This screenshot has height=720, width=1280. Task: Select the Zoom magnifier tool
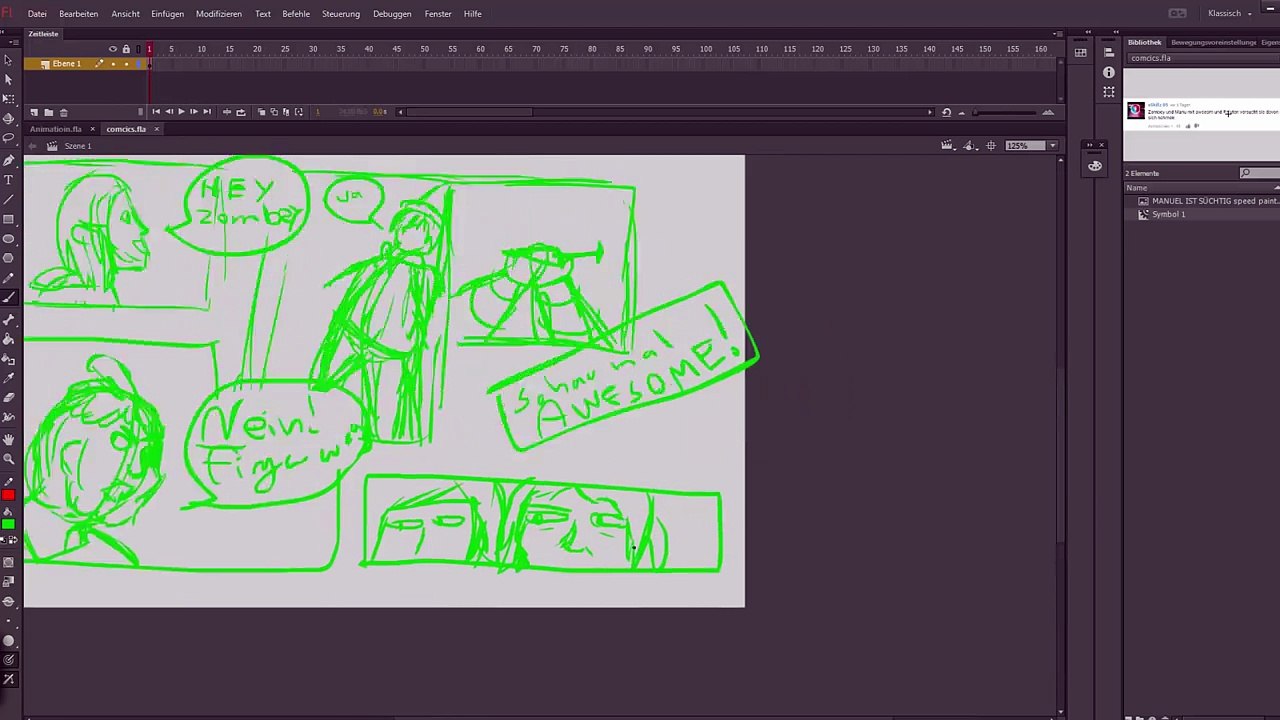pyautogui.click(x=8, y=459)
